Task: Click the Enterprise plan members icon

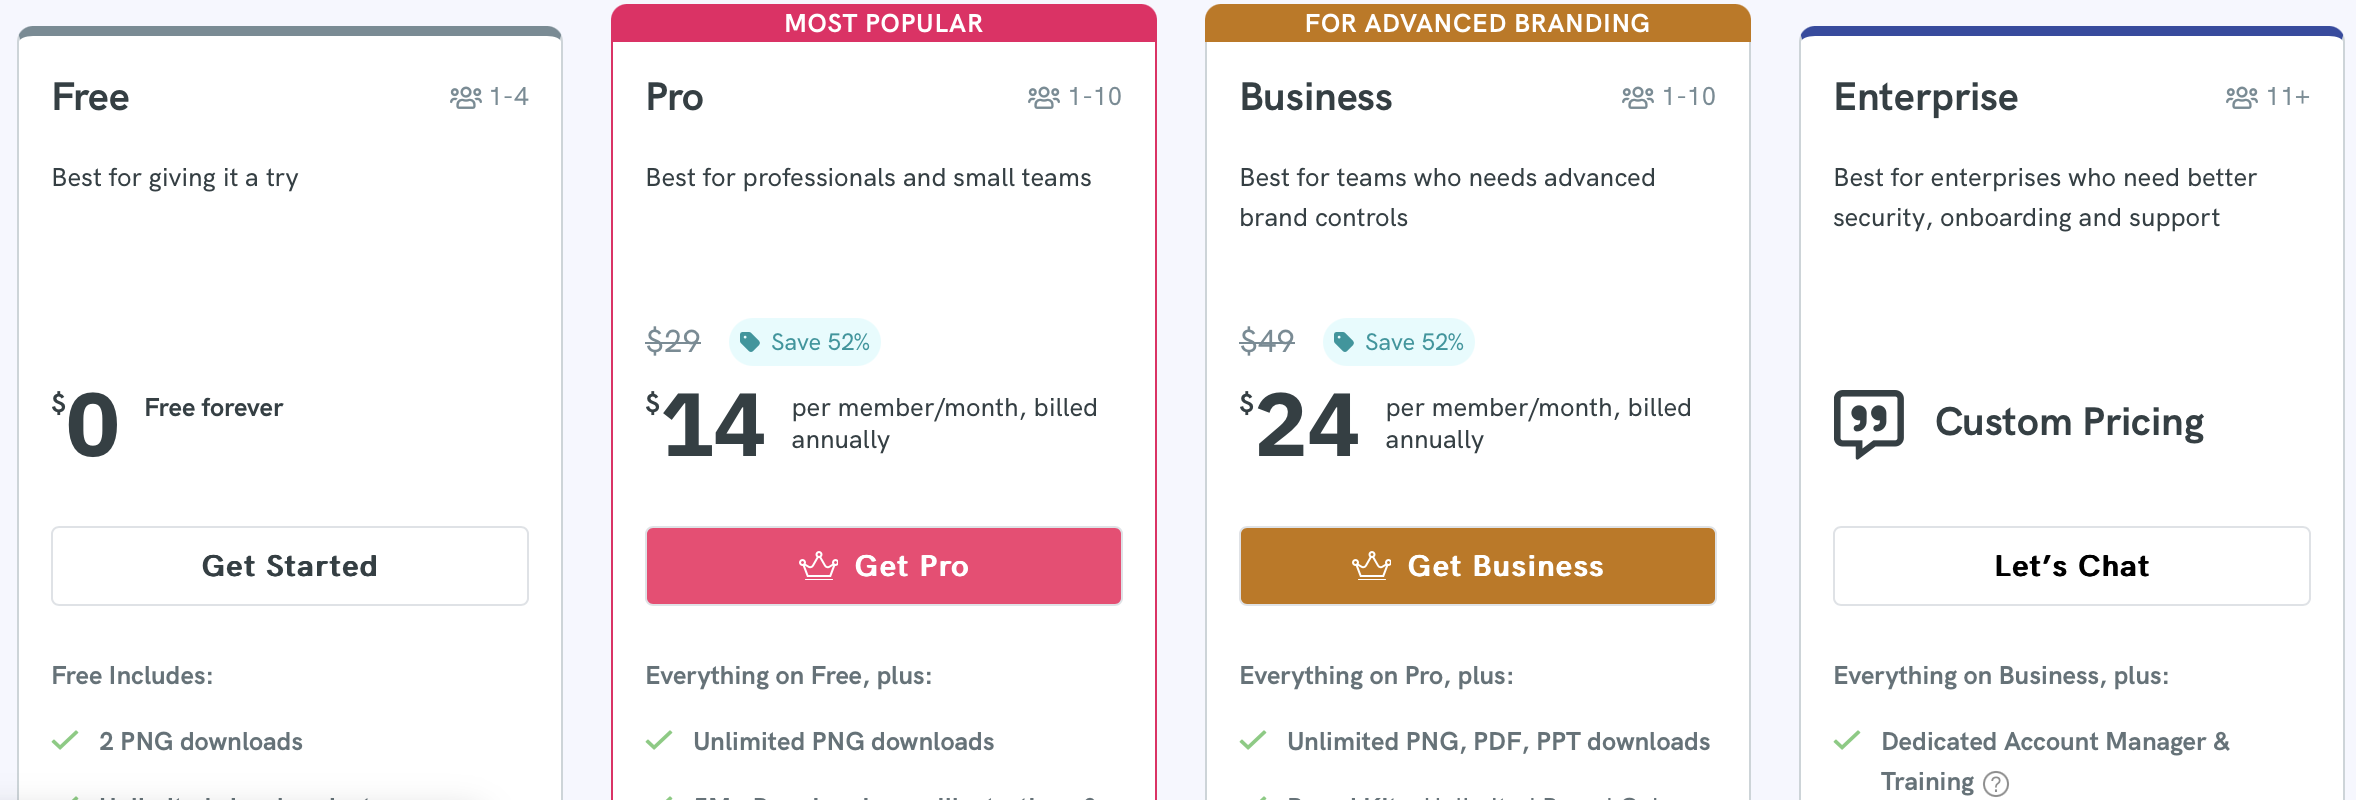Action: point(2242,97)
